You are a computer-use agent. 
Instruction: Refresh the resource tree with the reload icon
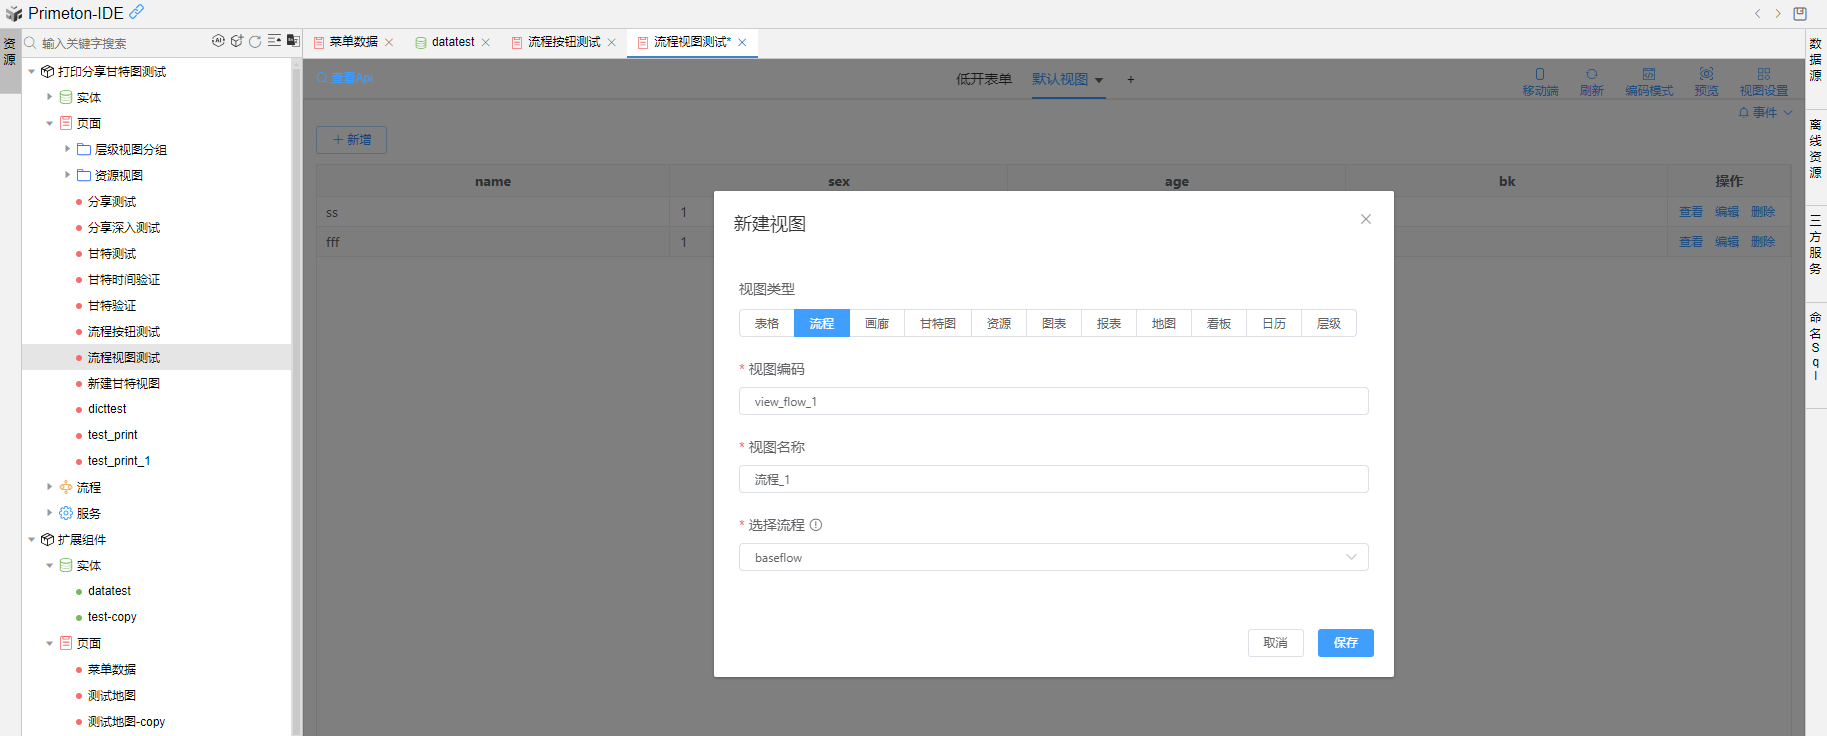click(255, 41)
